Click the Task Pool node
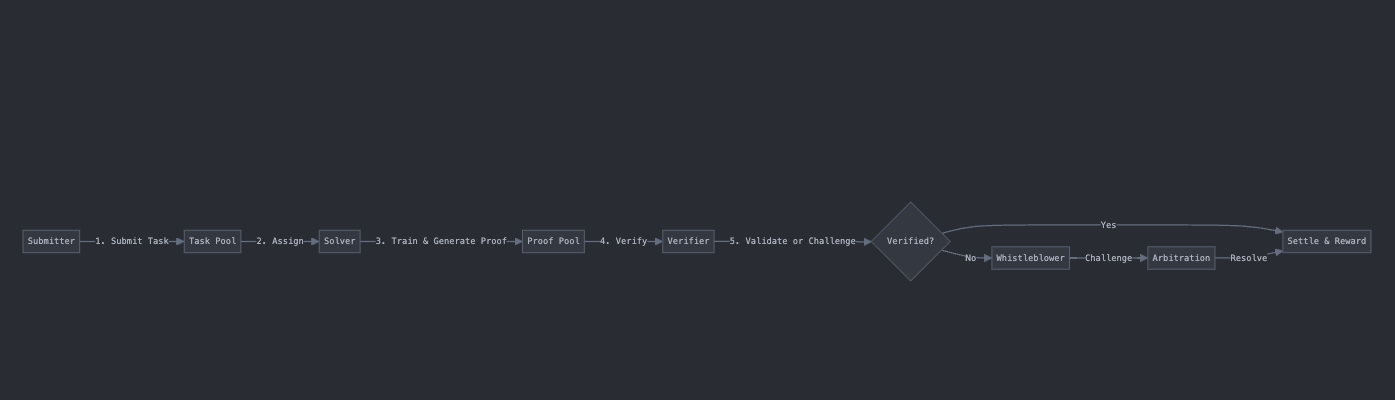 pos(213,241)
